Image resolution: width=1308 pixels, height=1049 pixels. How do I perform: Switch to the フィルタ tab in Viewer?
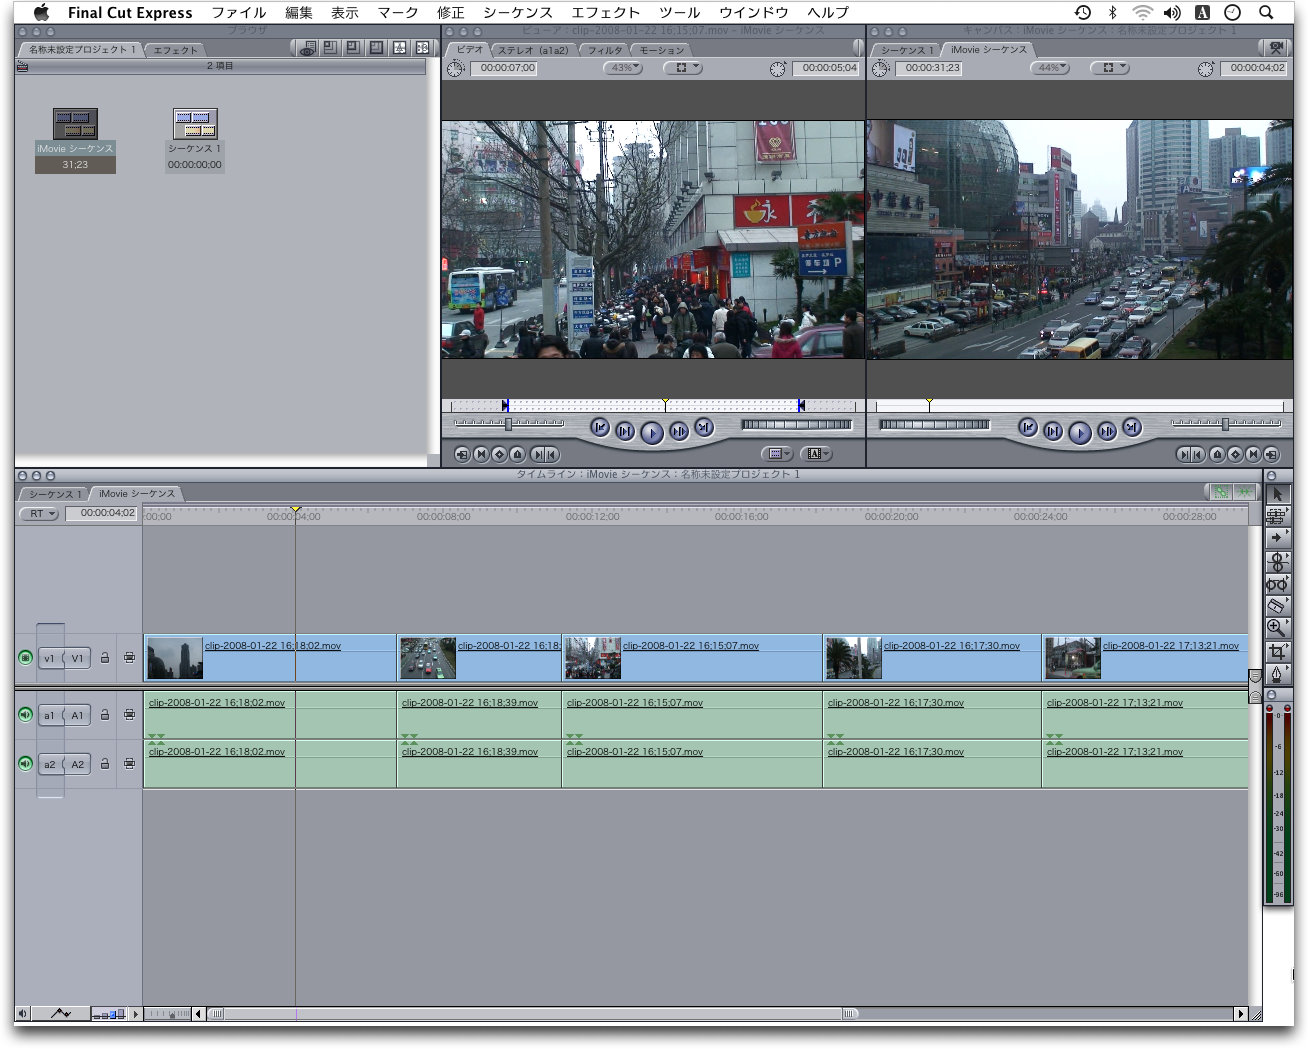tap(604, 50)
